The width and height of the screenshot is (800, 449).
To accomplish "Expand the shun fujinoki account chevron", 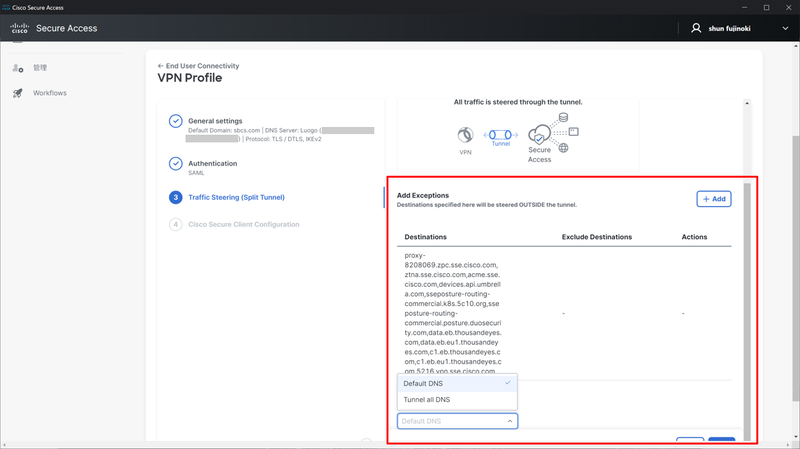I will (x=785, y=29).
